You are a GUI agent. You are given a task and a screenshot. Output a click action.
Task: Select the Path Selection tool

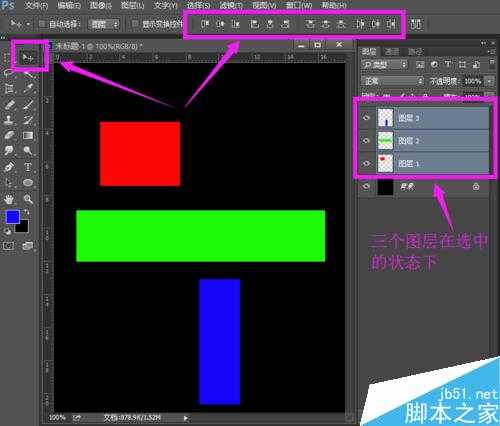(x=9, y=183)
